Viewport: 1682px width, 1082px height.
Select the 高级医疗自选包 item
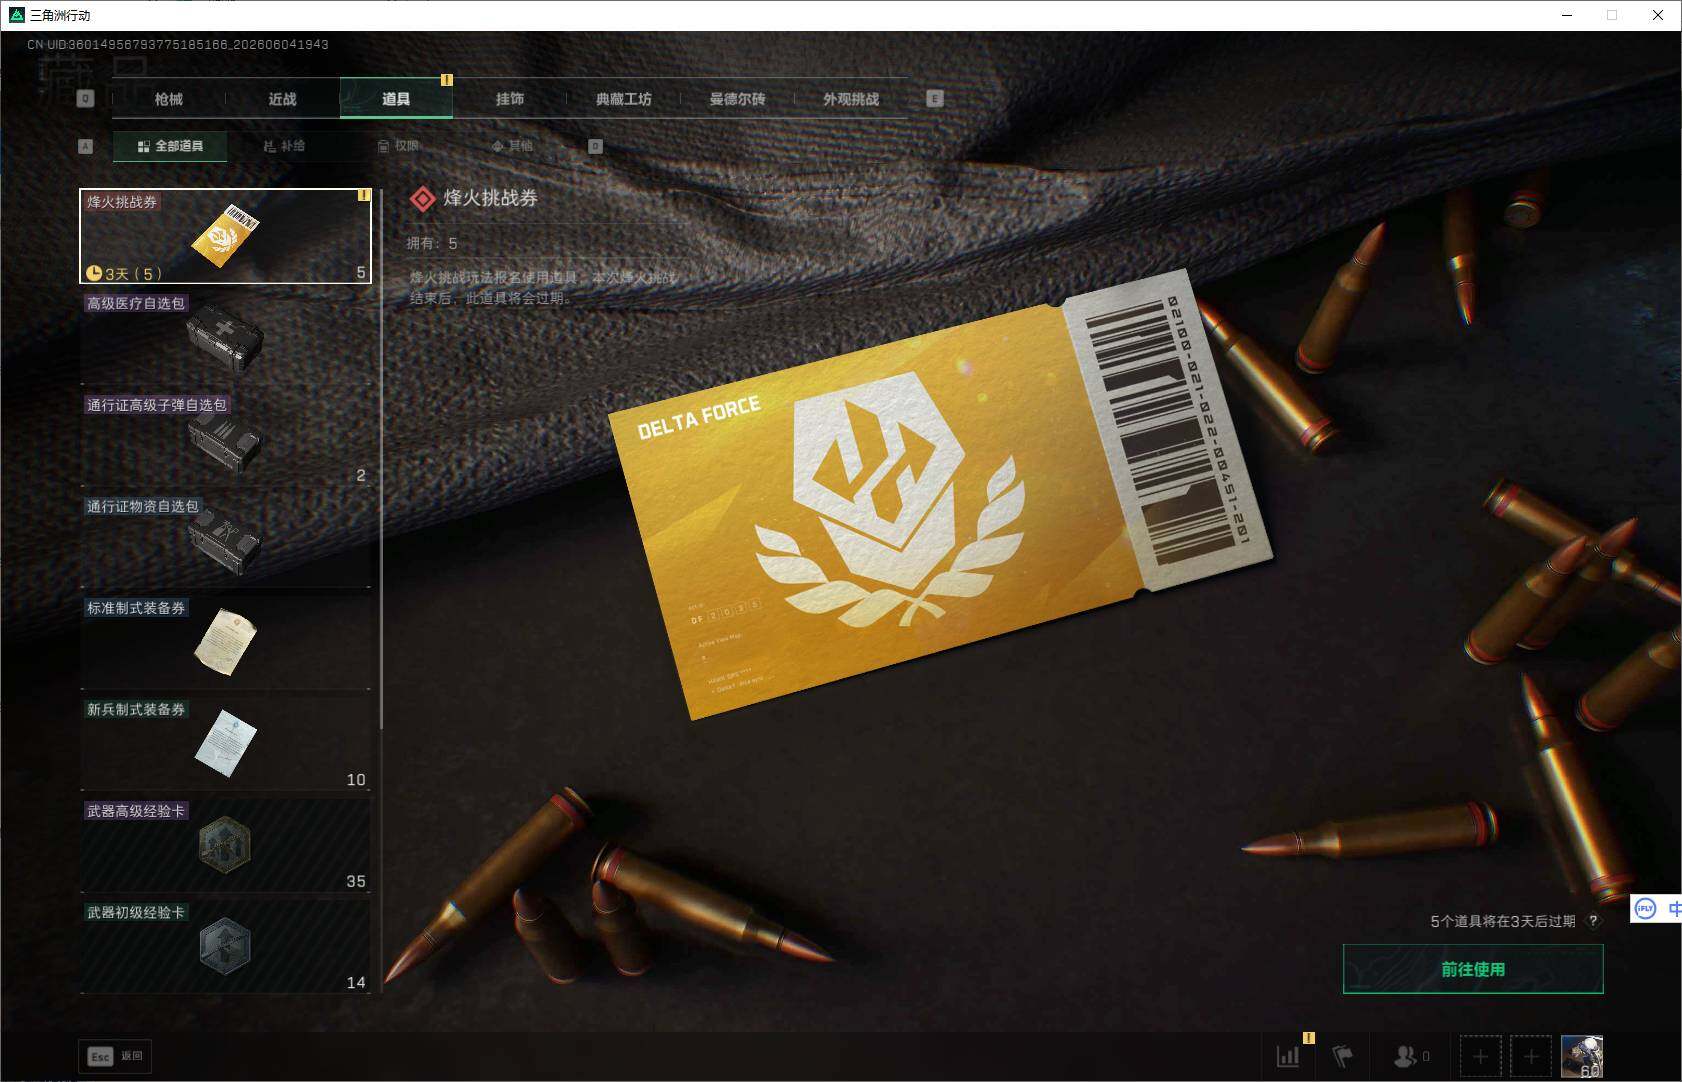tap(226, 337)
